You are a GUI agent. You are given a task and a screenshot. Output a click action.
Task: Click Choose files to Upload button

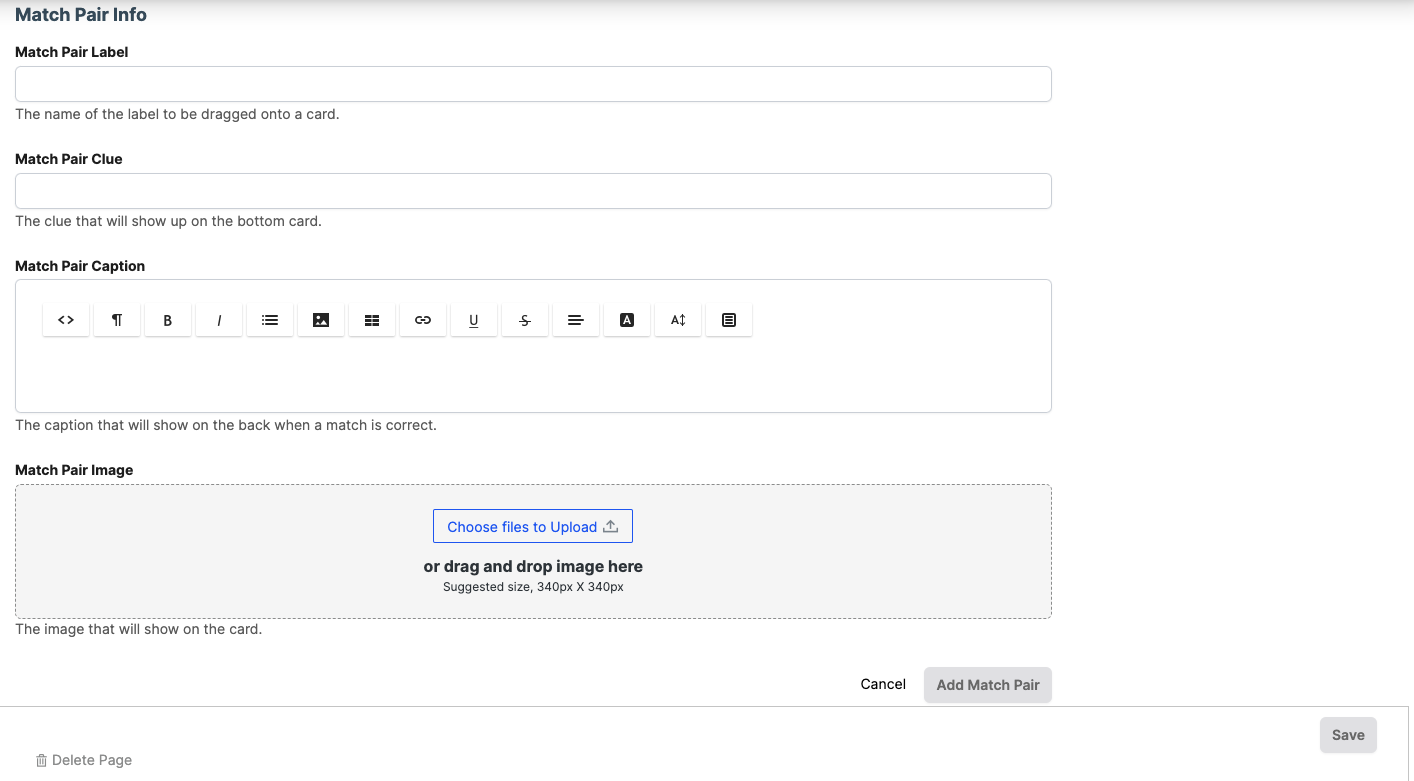click(x=533, y=526)
